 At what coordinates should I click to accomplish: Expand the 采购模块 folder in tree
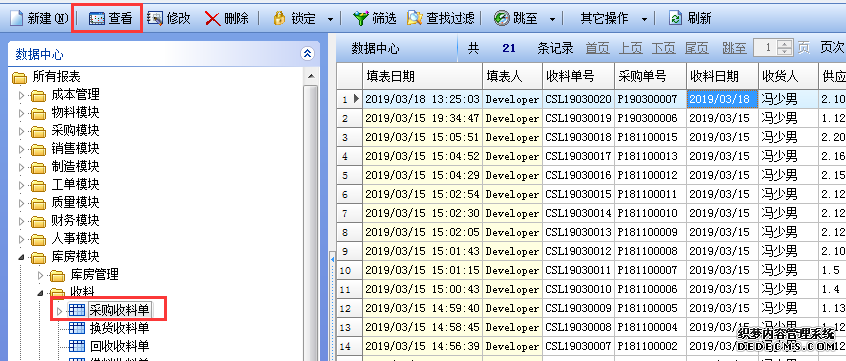22,131
